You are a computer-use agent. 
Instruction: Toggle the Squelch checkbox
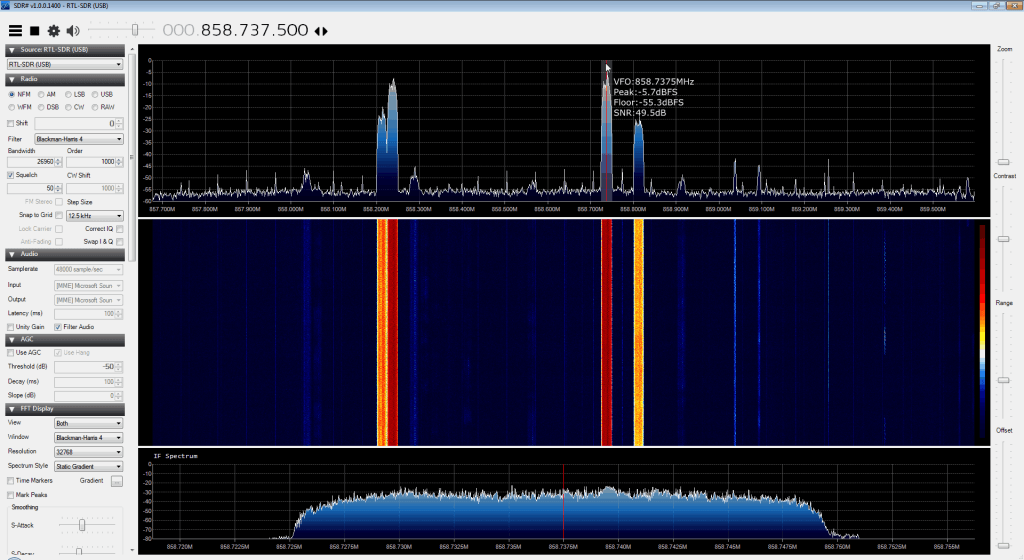10,175
